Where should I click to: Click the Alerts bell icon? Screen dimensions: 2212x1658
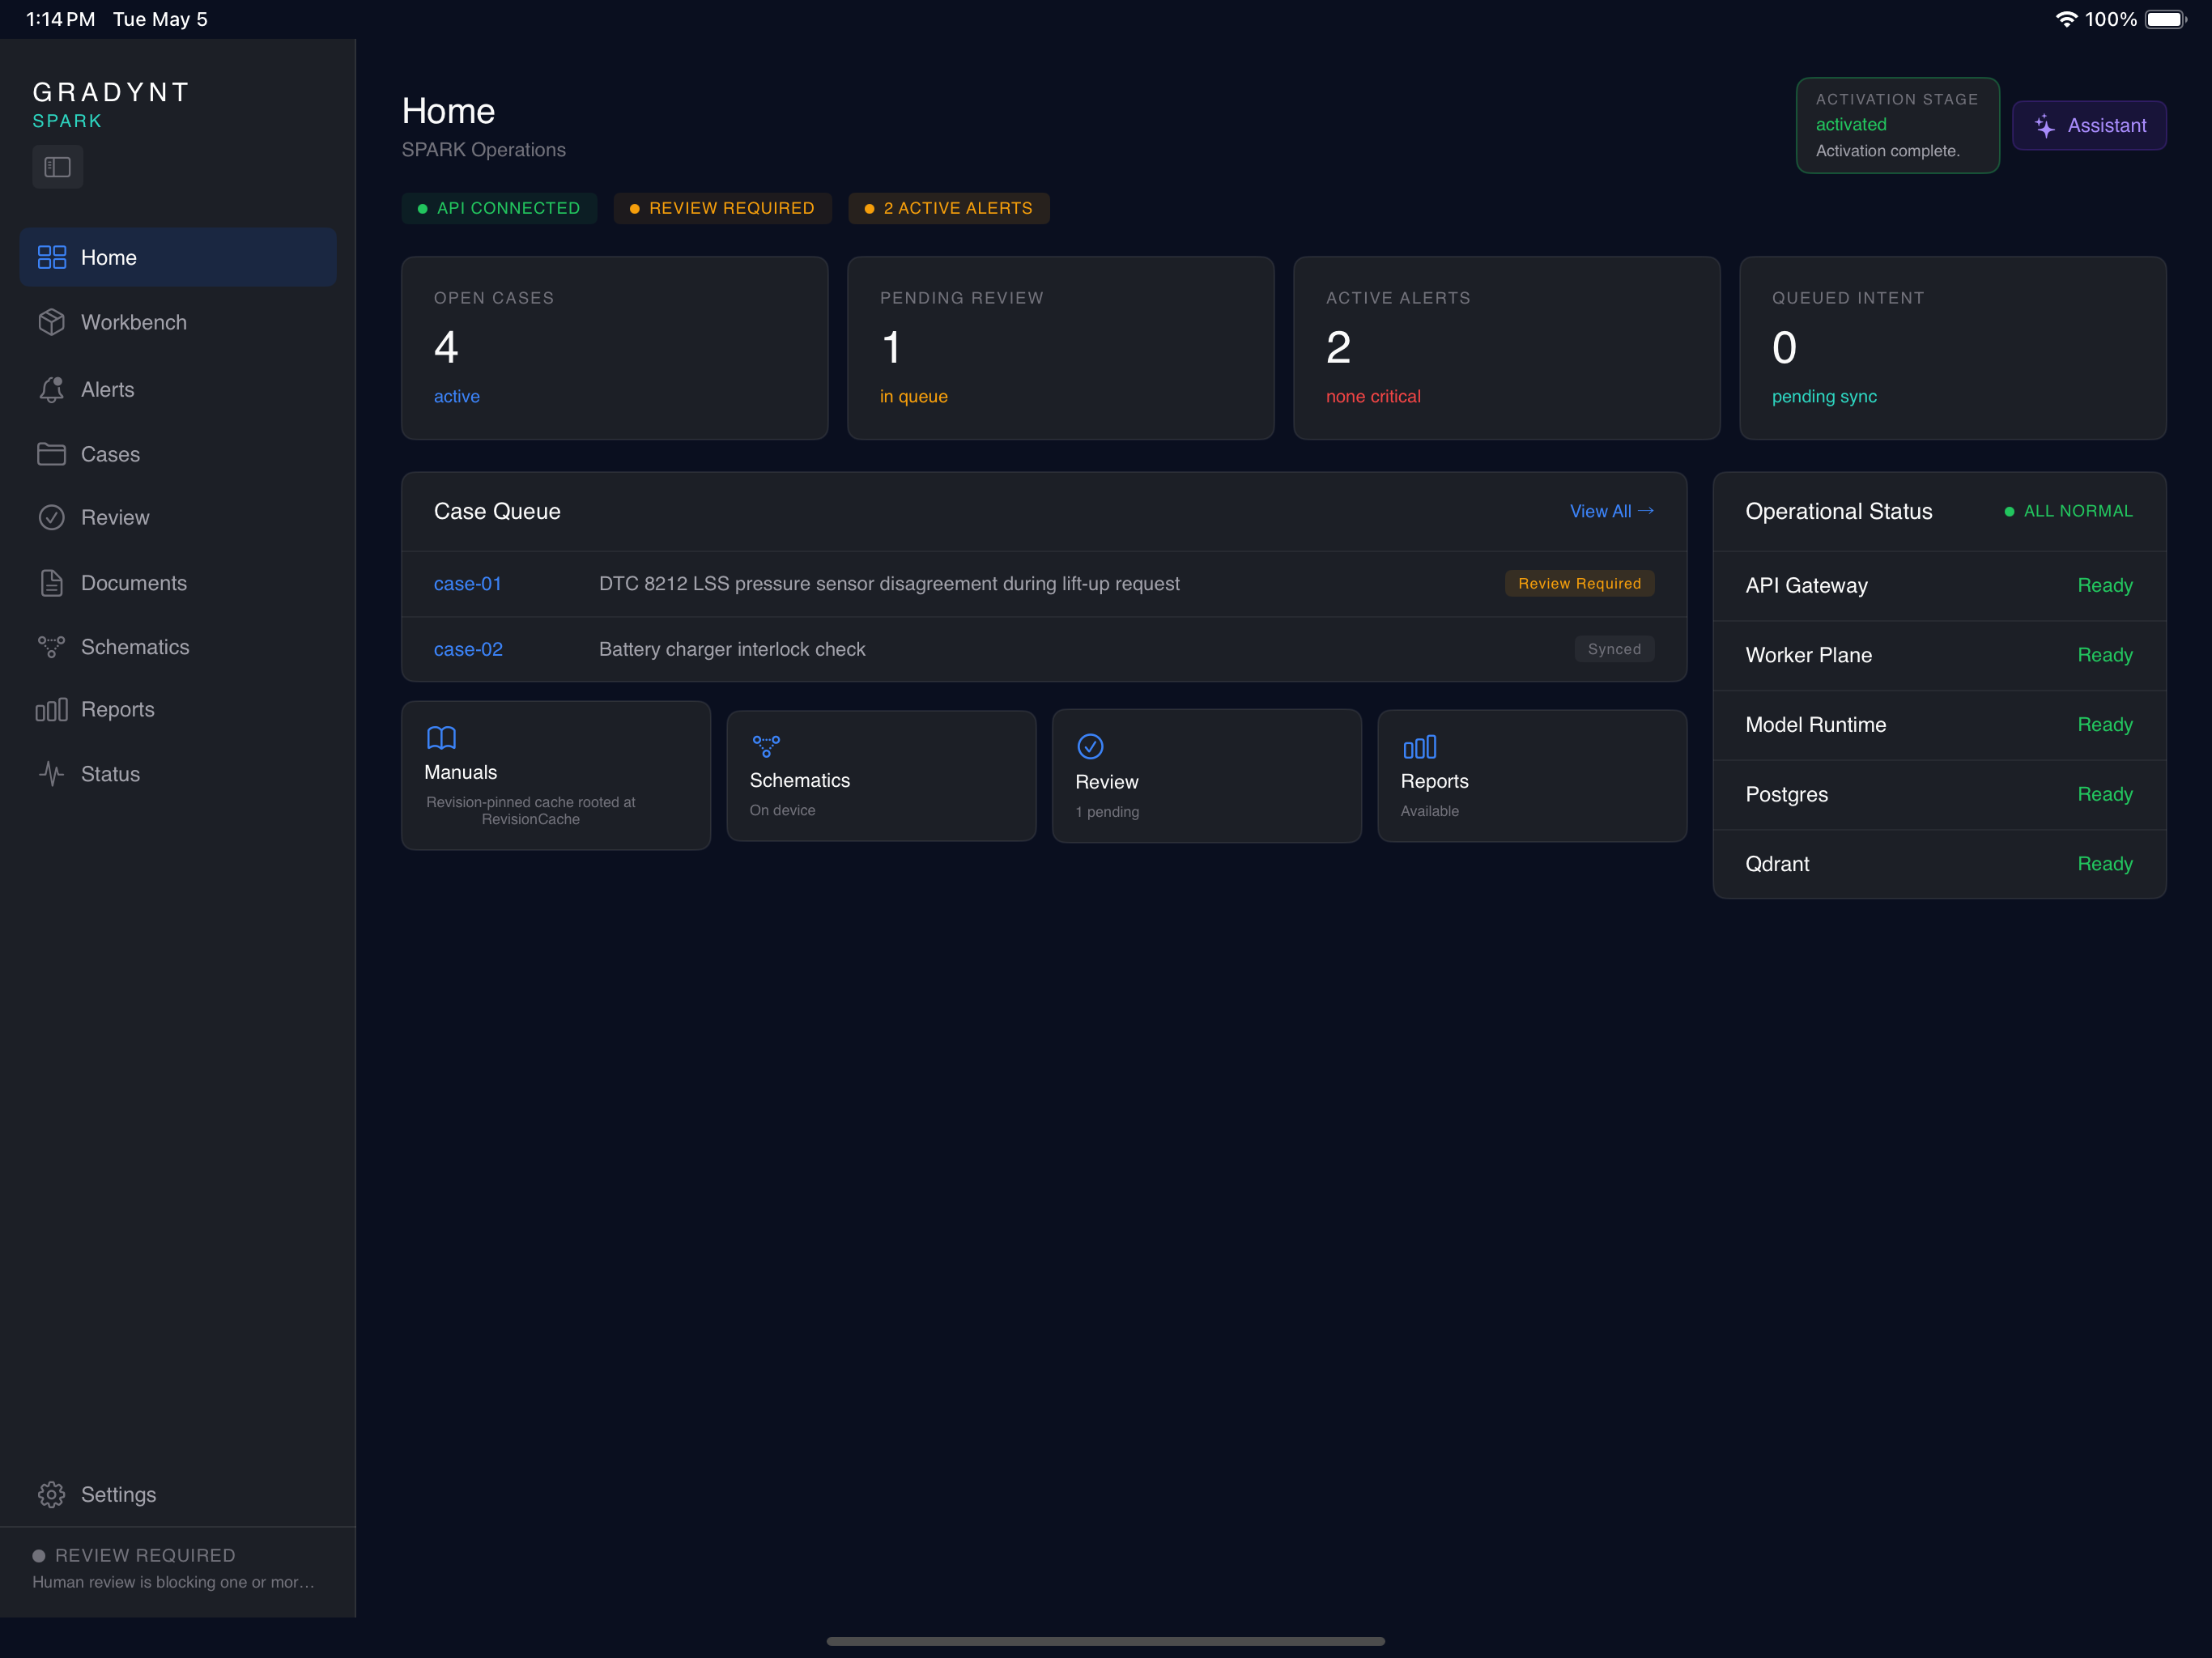point(51,389)
